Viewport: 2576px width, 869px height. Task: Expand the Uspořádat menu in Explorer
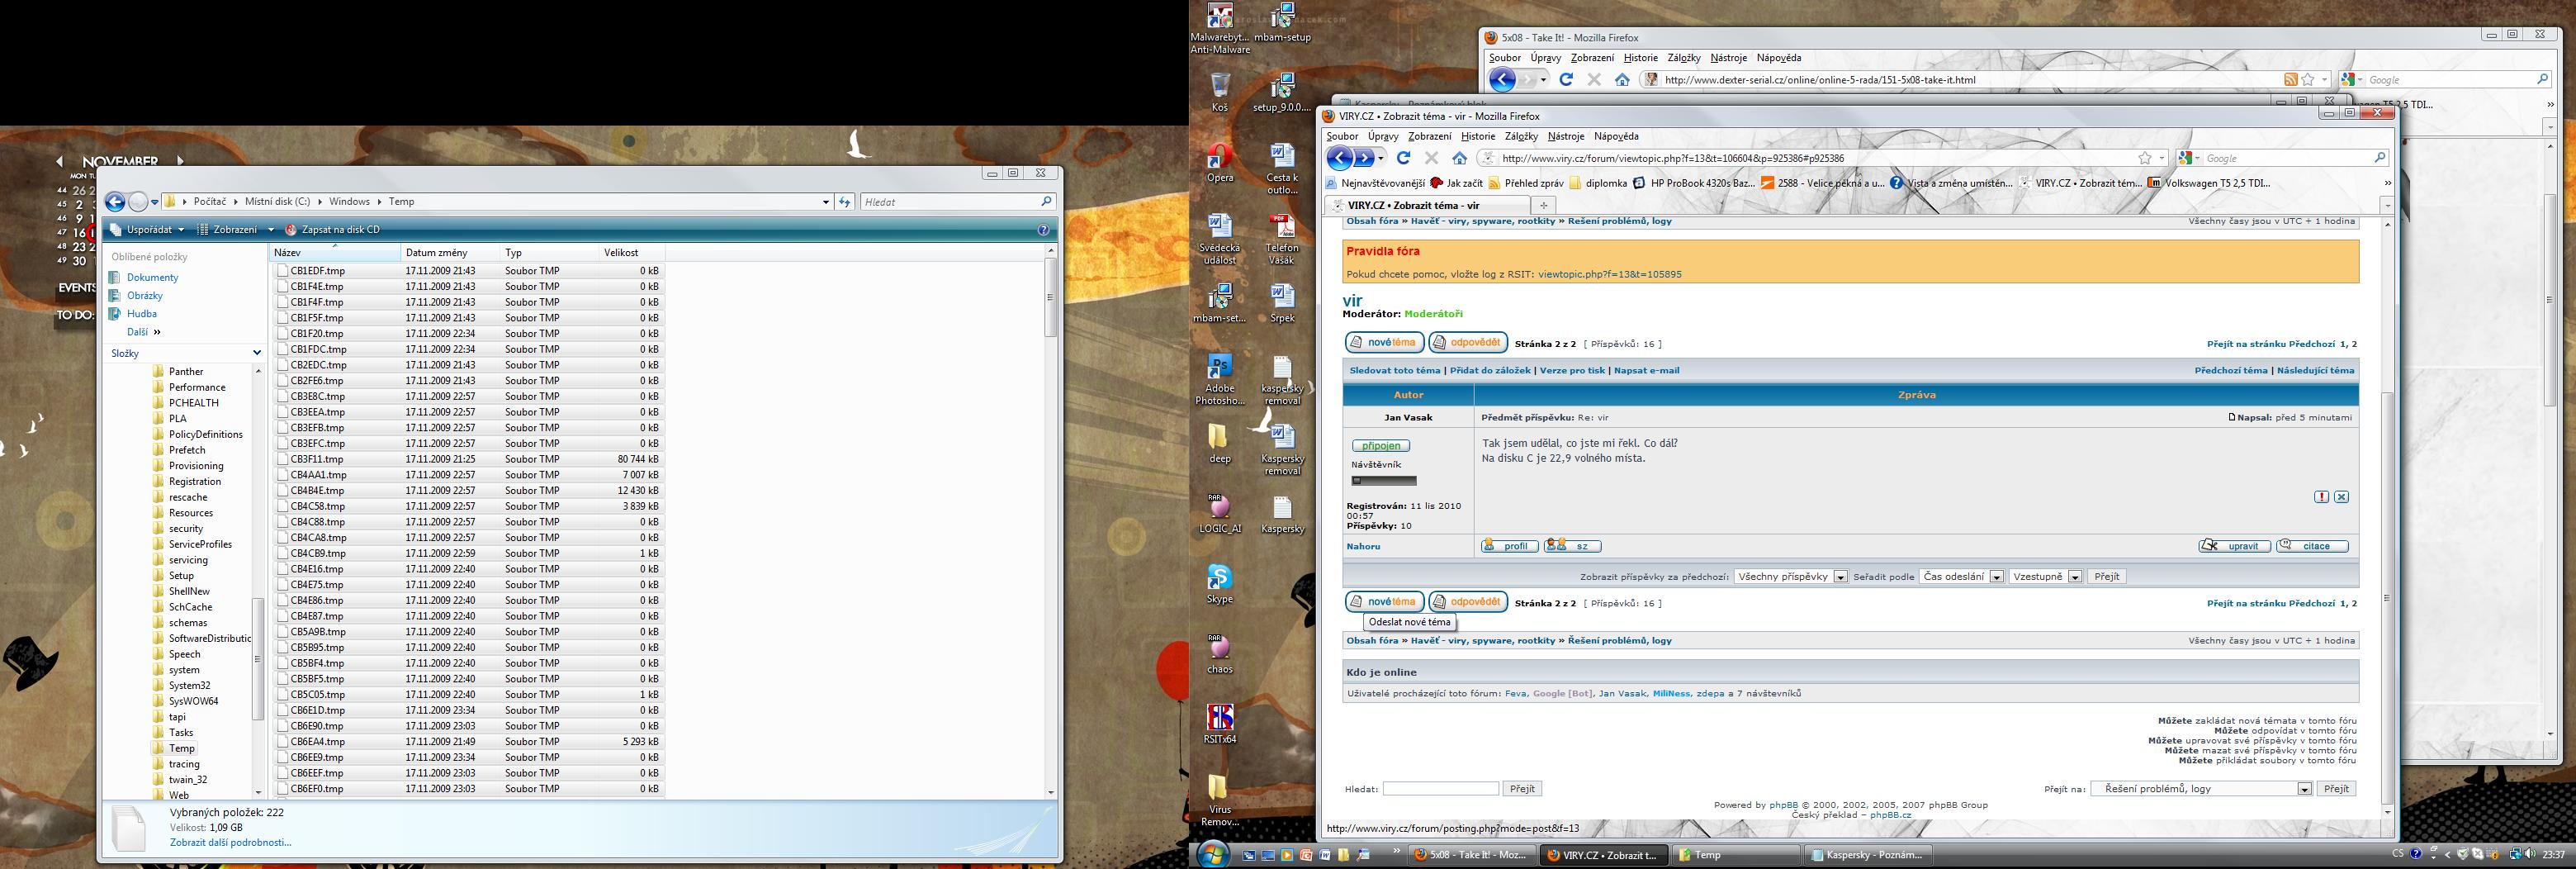(x=148, y=230)
